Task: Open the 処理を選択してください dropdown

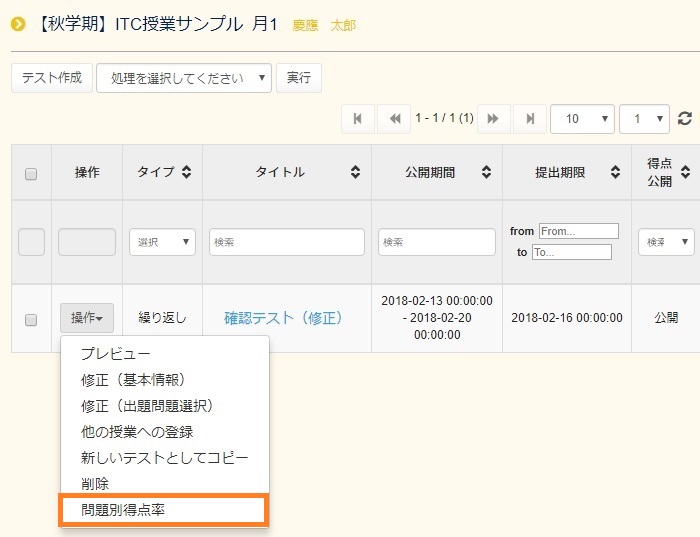Action: [183, 78]
